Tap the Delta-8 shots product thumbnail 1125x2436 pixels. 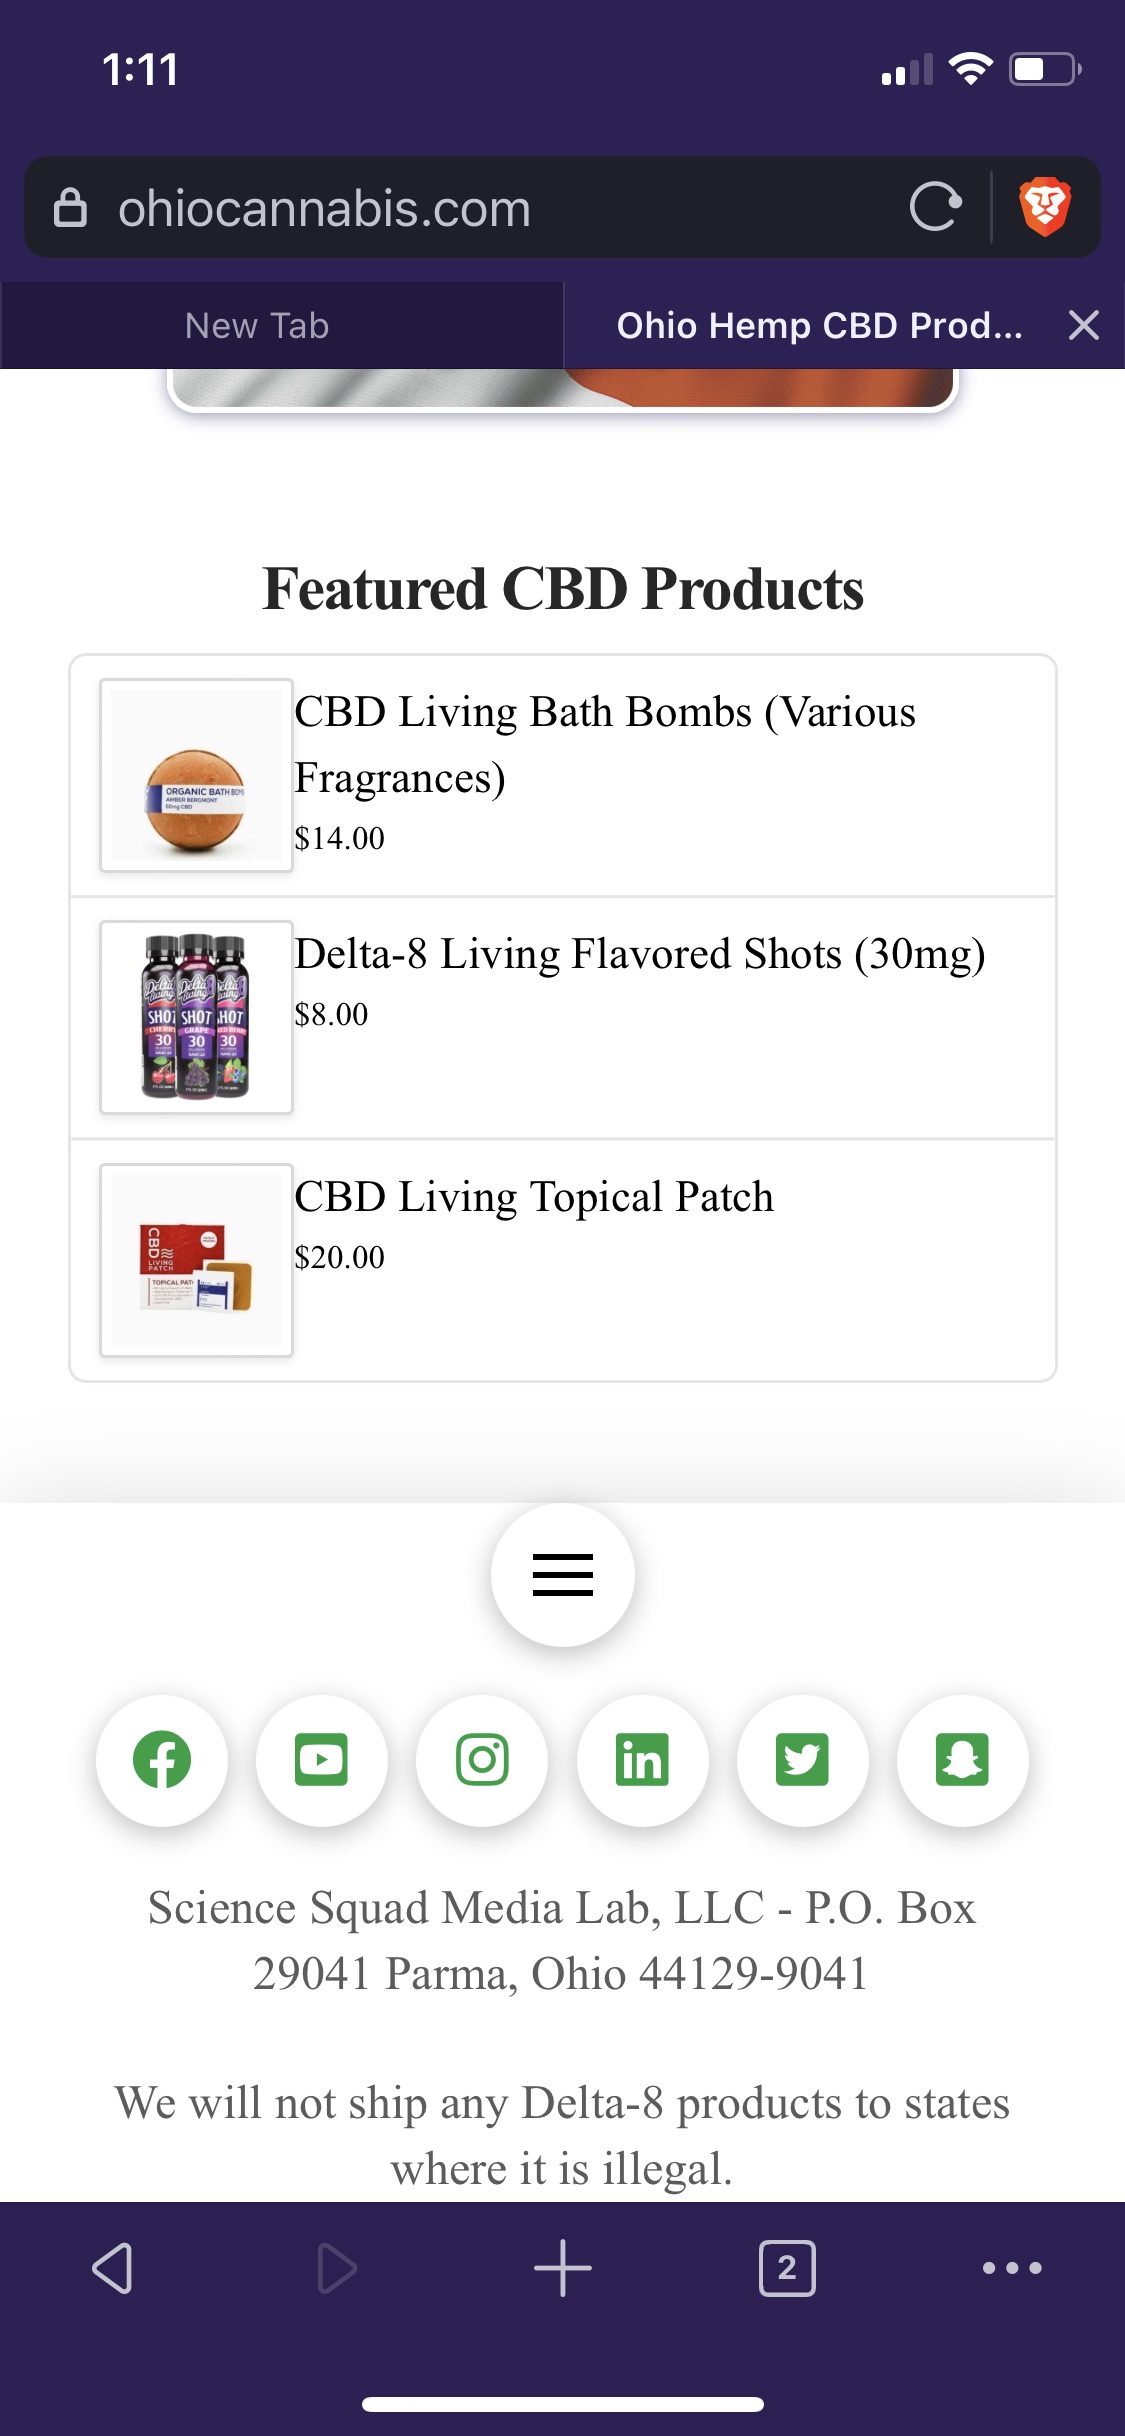[196, 1017]
